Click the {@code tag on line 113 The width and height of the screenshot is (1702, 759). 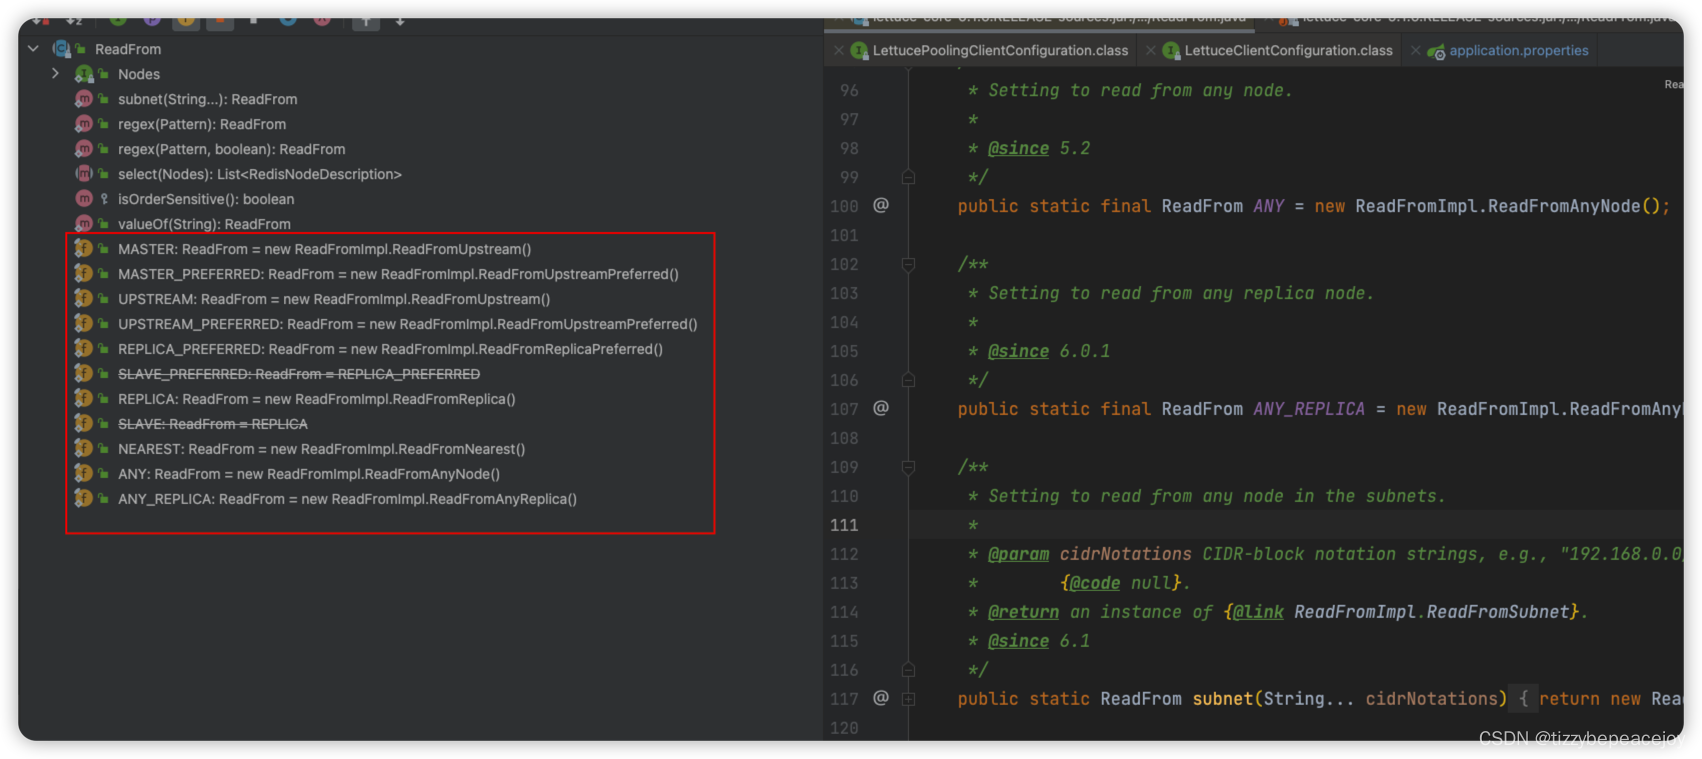1090,583
